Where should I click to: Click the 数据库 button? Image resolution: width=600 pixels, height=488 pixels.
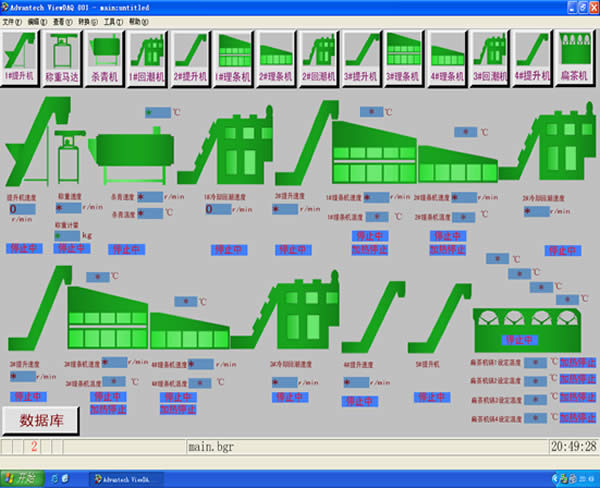42,420
